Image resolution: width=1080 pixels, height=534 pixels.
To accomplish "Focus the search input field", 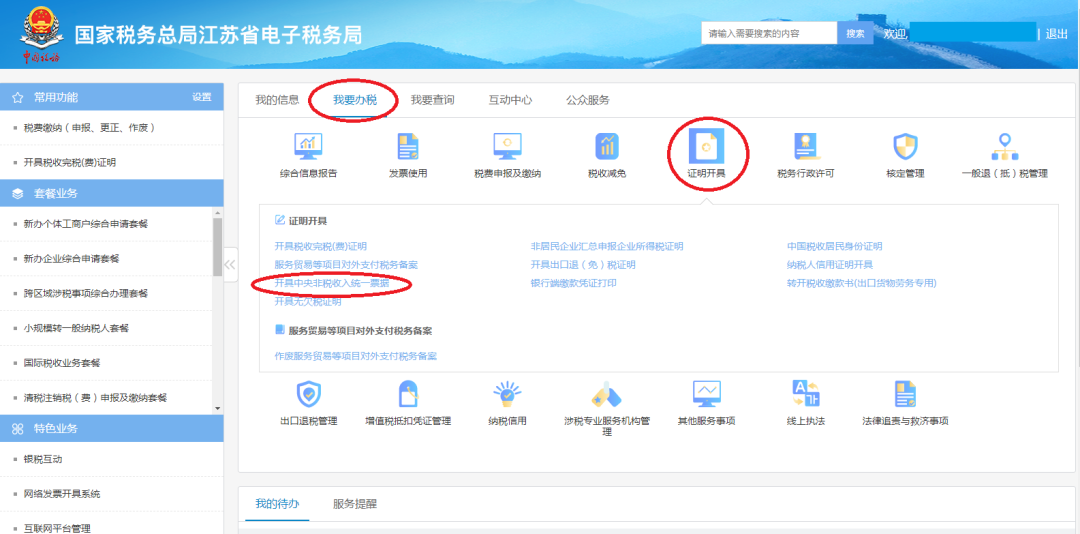I will click(x=769, y=33).
